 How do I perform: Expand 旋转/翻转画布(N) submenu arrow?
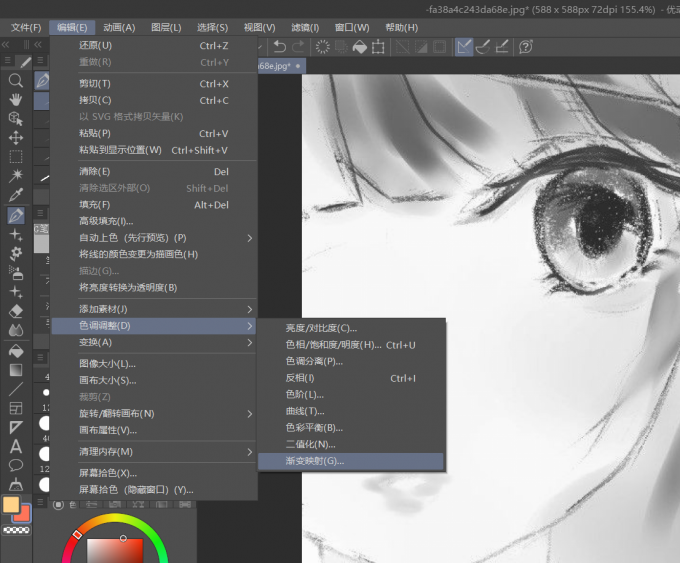[x=249, y=414]
